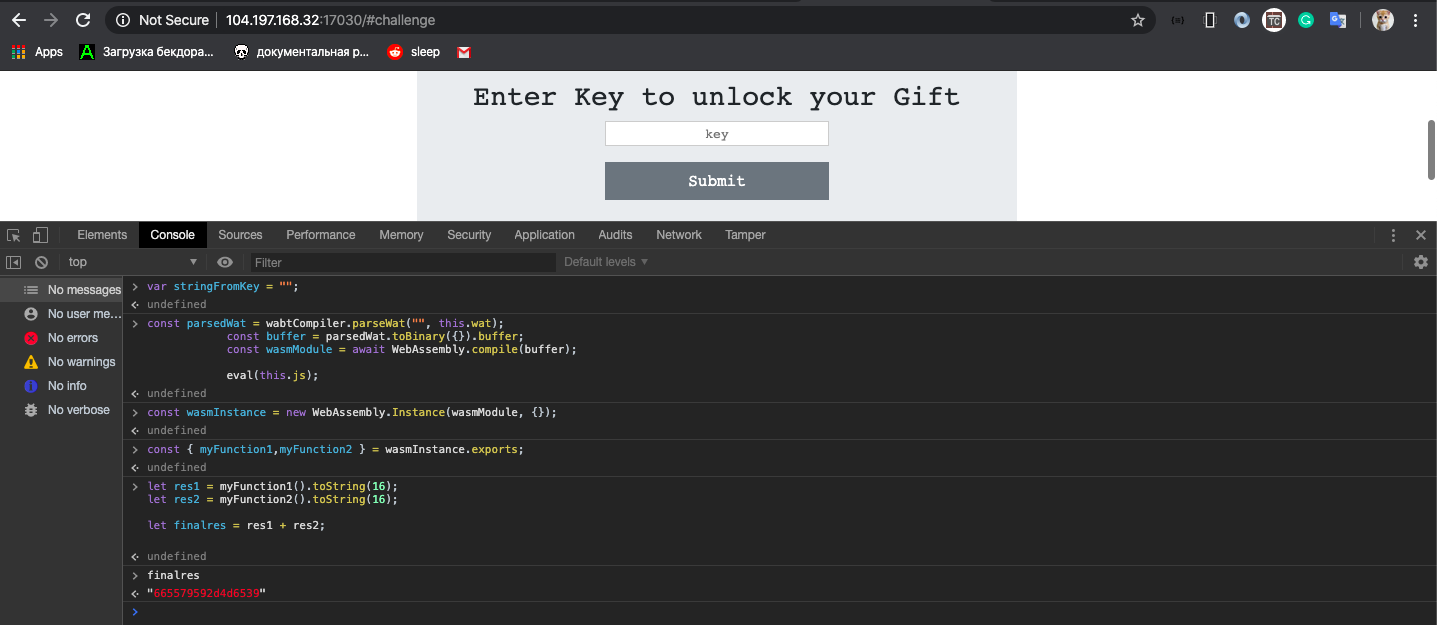Click the Grammarly extension icon
This screenshot has width=1437, height=625.
coord(1305,20)
